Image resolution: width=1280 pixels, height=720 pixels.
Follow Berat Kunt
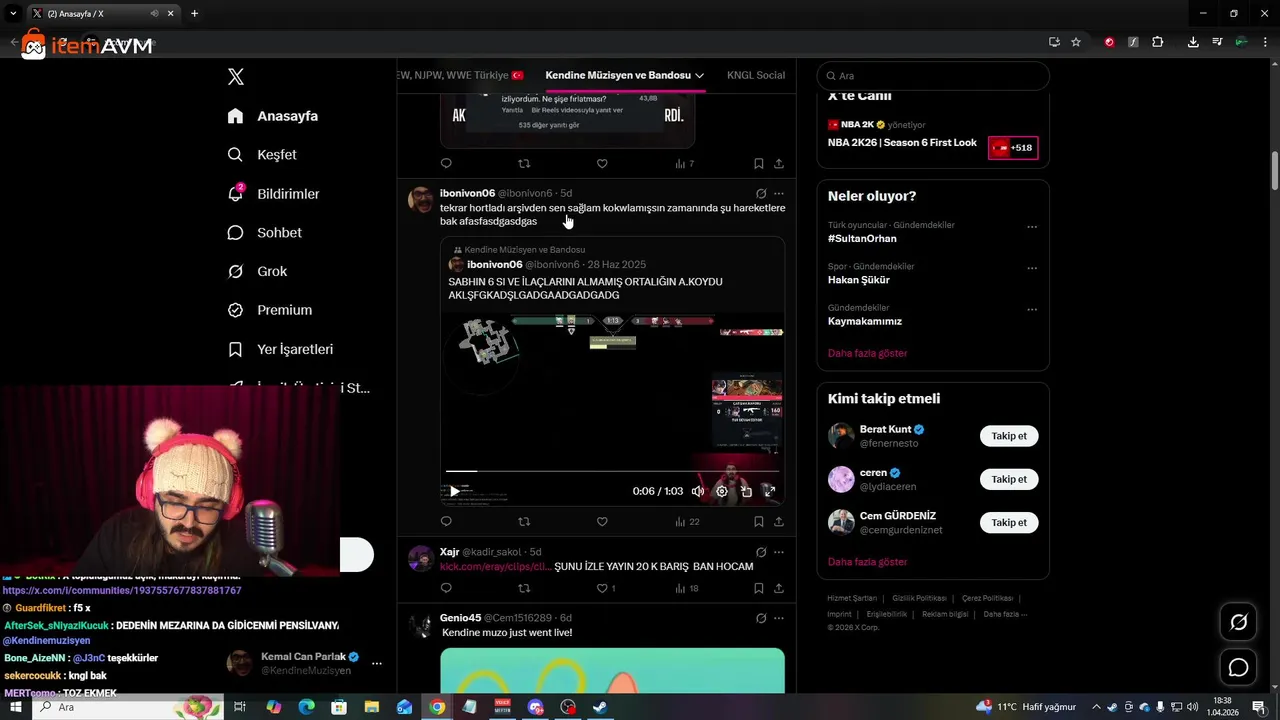(x=1009, y=436)
